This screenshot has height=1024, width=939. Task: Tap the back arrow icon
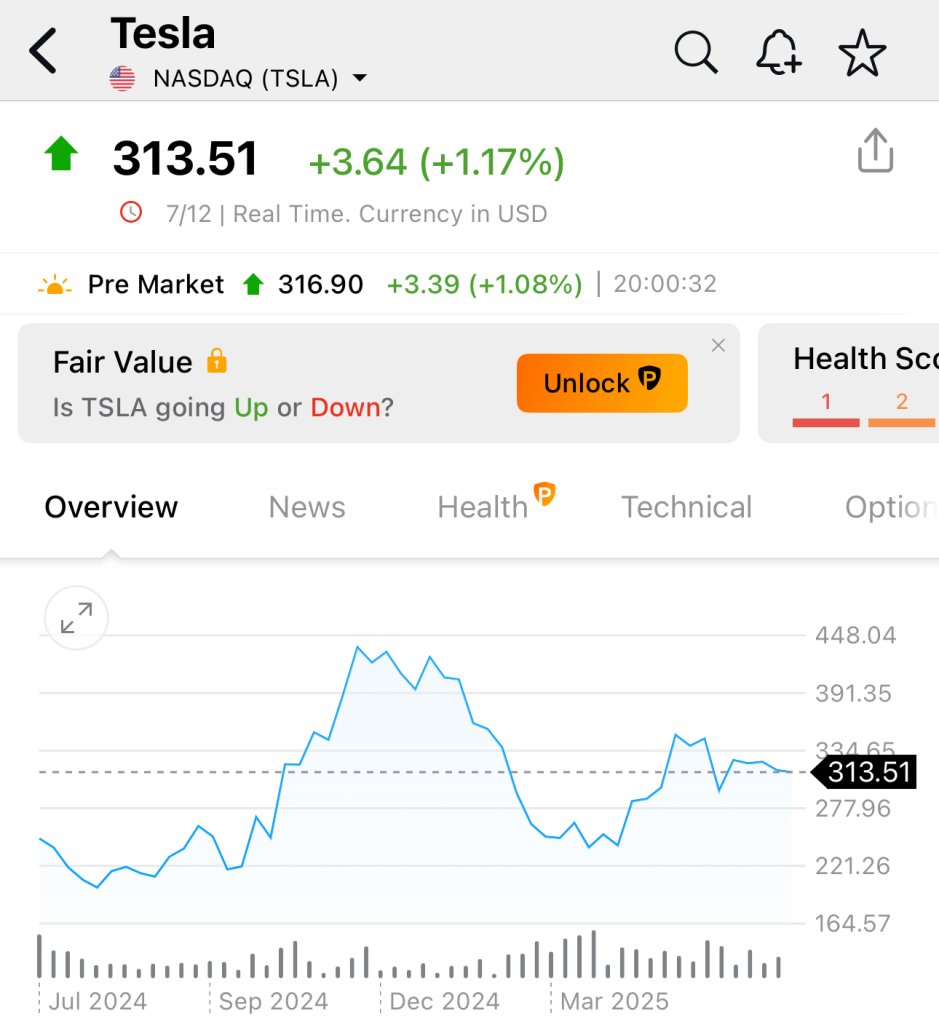tap(43, 51)
